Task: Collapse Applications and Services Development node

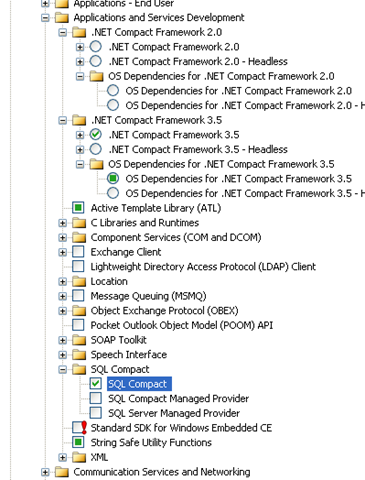Action: 45,17
